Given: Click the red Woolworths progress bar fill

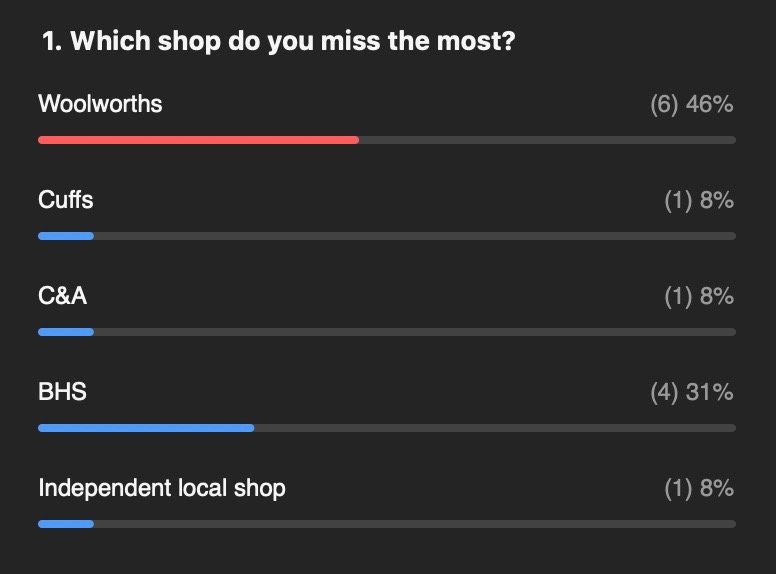Looking at the screenshot, I should click(x=198, y=140).
